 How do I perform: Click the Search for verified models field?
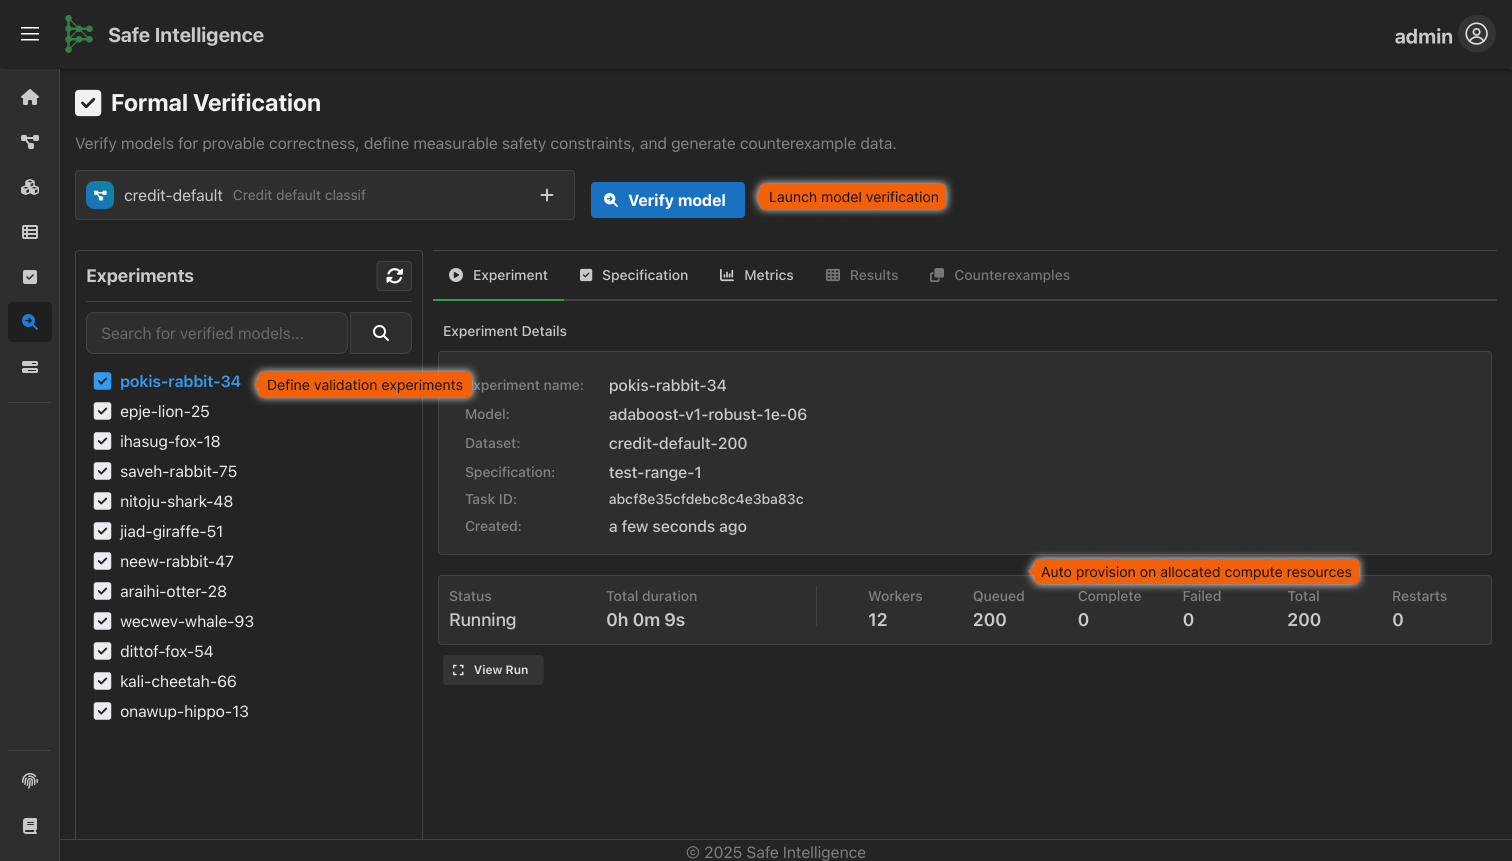coord(217,333)
